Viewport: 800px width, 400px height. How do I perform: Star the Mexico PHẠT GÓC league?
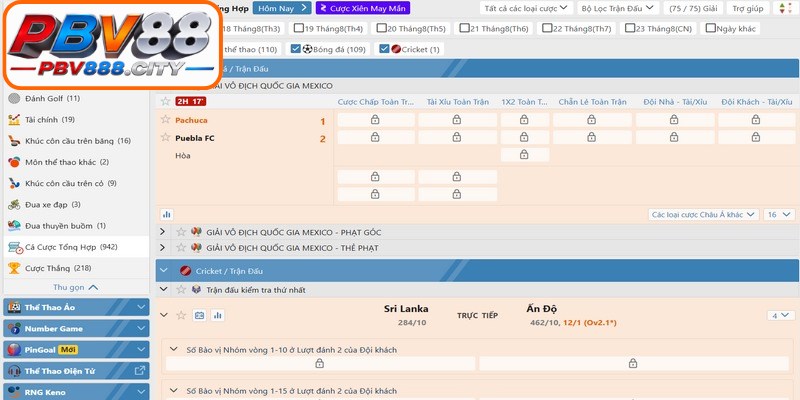(x=181, y=232)
